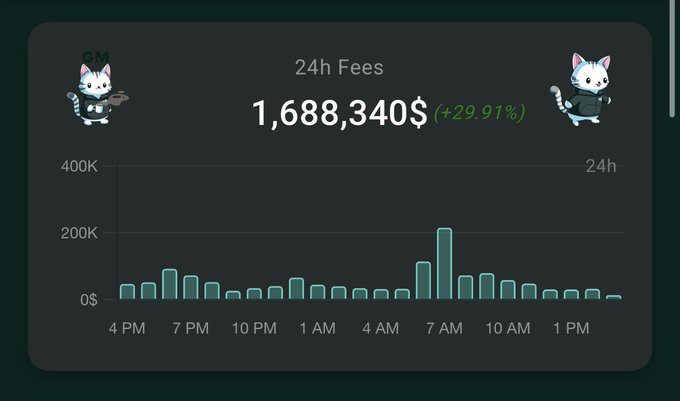Viewport: 680px width, 401px height.
Task: Click the 0$ y-axis label
Action: click(89, 300)
